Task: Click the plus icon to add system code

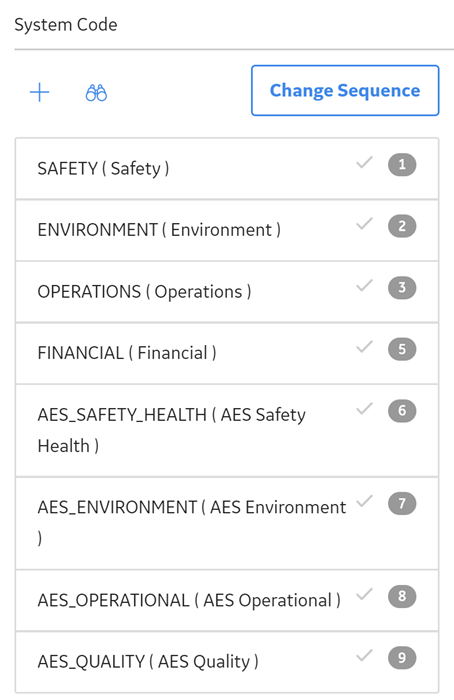Action: coord(39,92)
